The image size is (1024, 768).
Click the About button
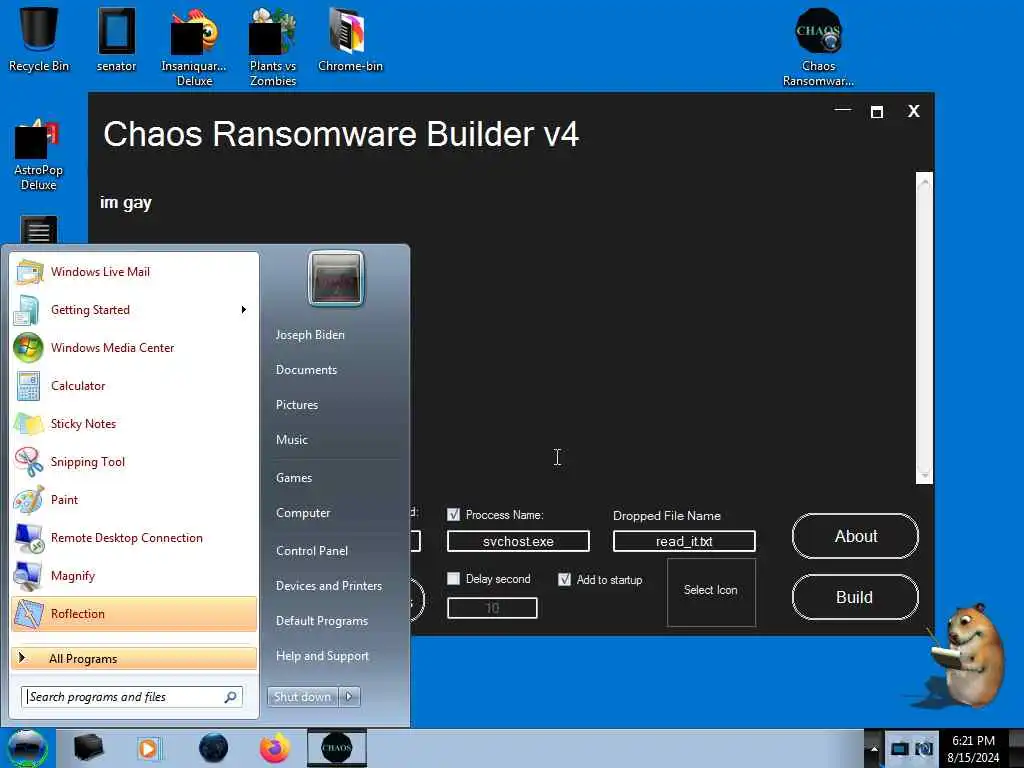coord(856,536)
